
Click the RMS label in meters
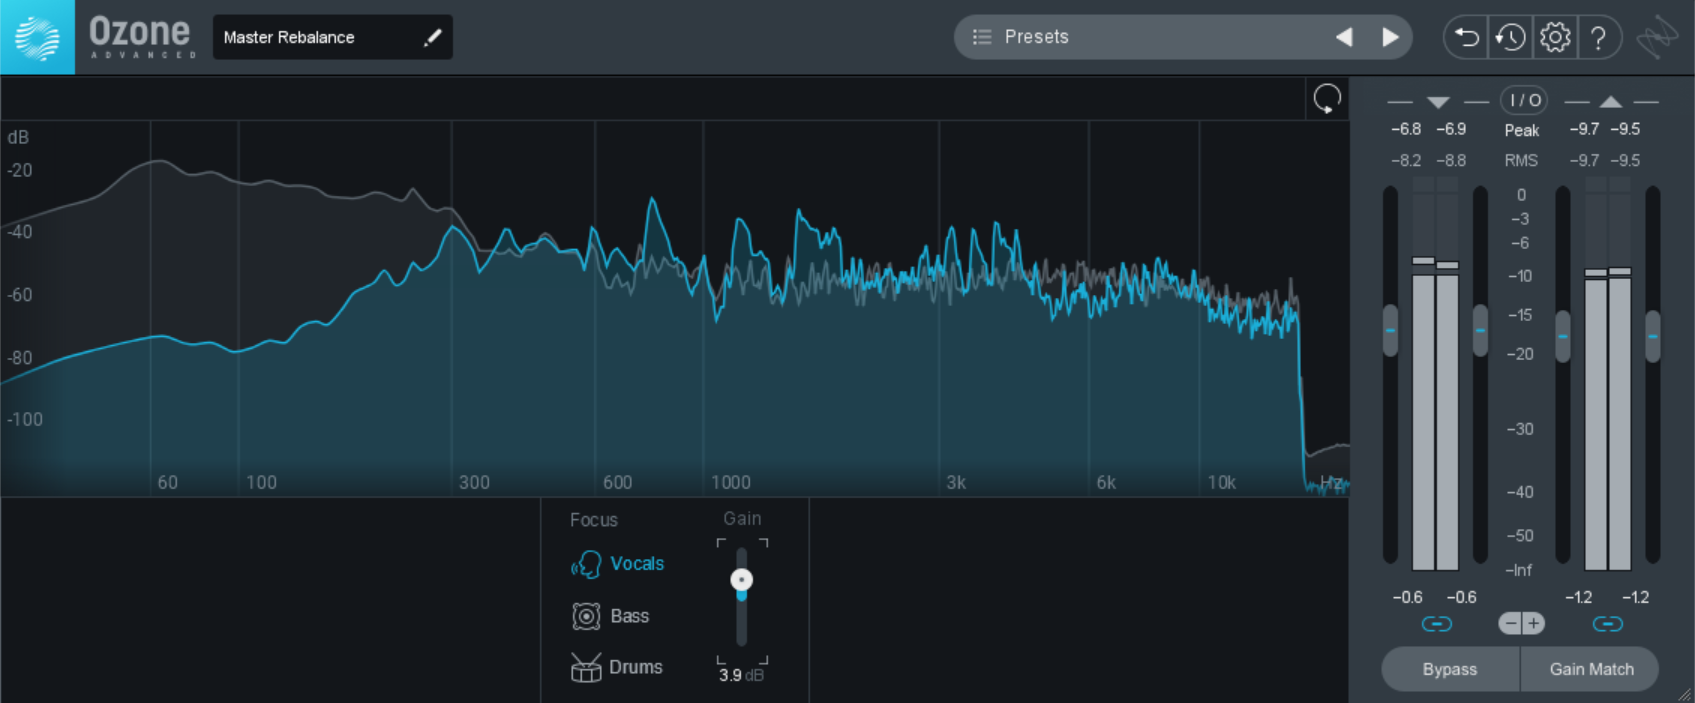[1521, 160]
